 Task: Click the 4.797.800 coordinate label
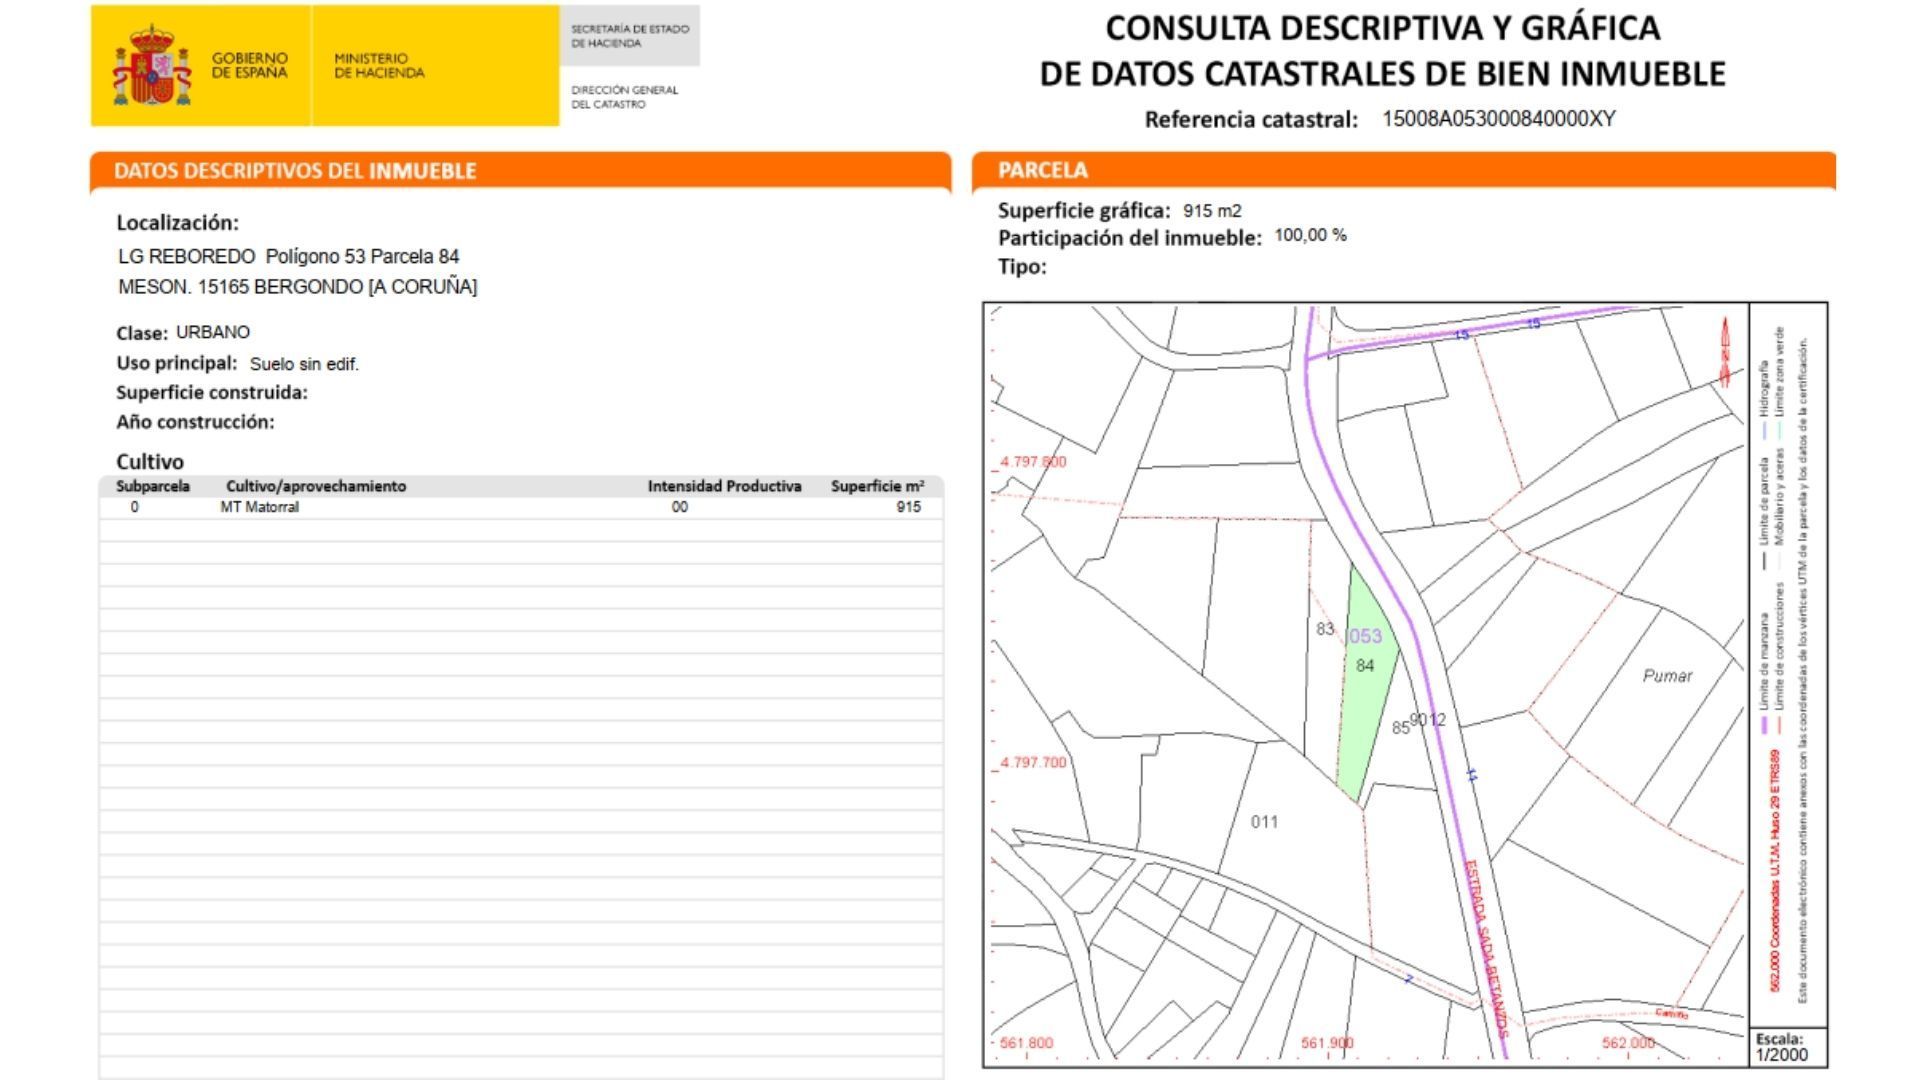coord(1034,462)
